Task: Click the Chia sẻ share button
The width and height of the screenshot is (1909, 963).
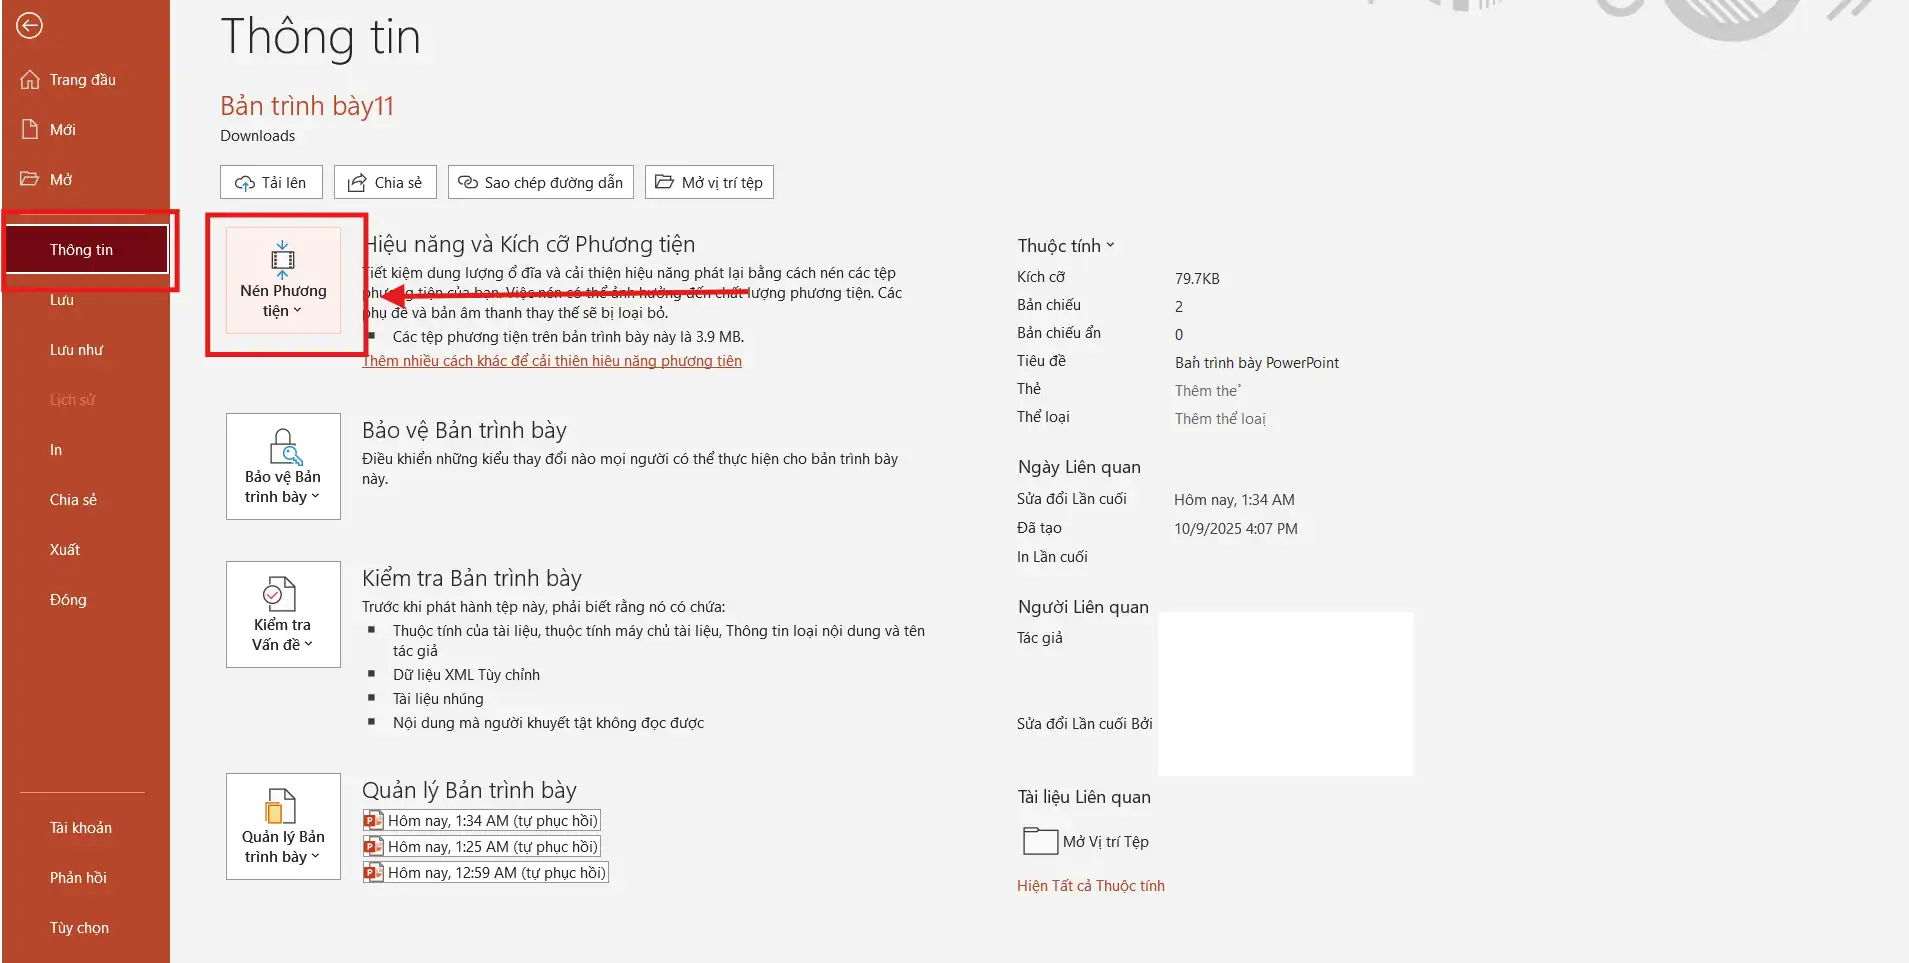Action: pos(385,182)
